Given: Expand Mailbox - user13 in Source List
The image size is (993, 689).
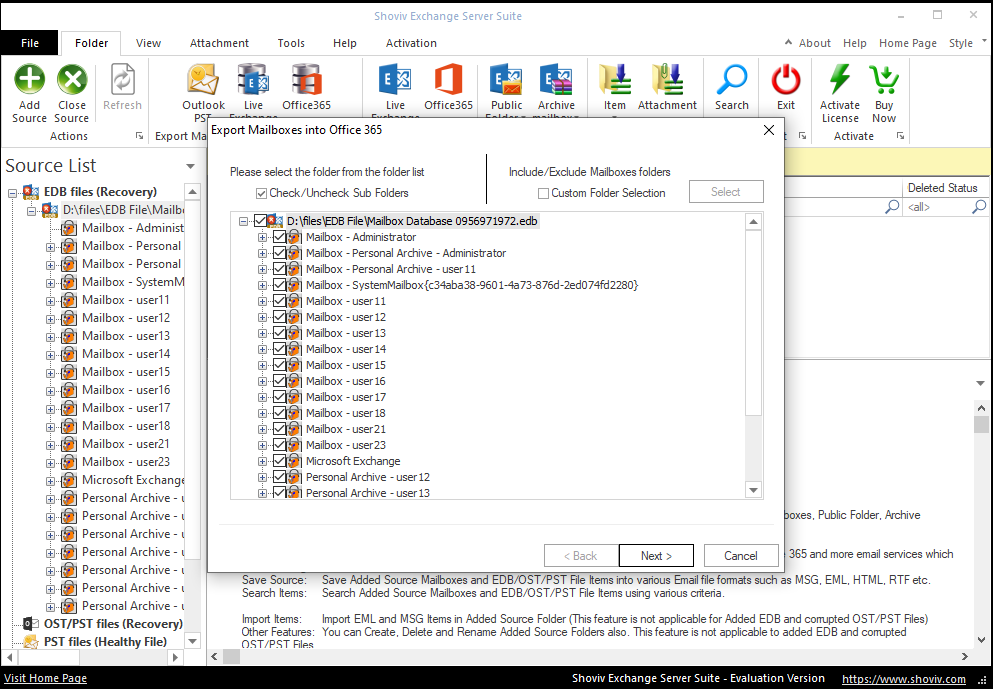Looking at the screenshot, I should (50, 337).
